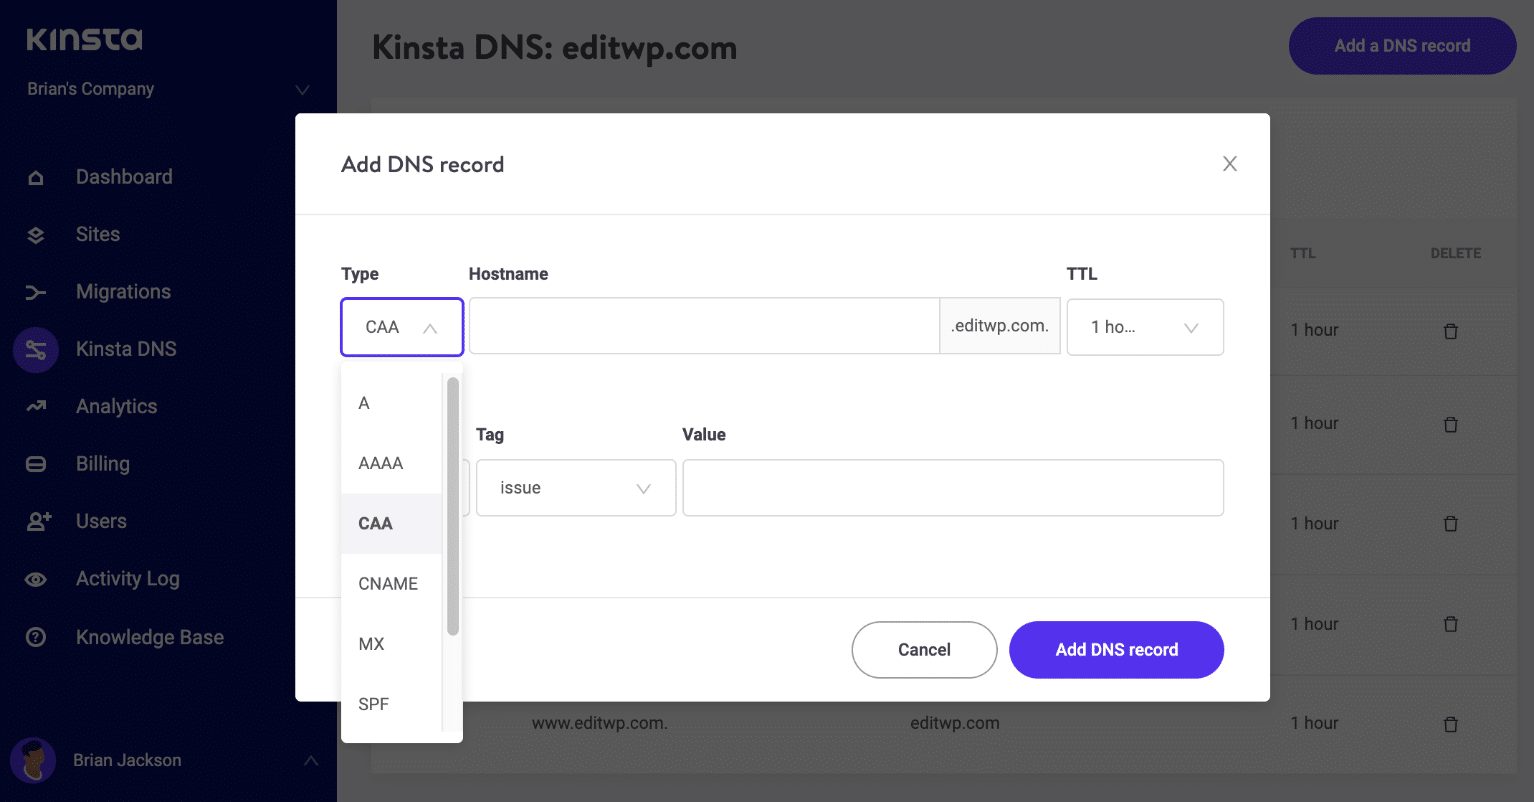Open the TTL dropdown

[1145, 327]
